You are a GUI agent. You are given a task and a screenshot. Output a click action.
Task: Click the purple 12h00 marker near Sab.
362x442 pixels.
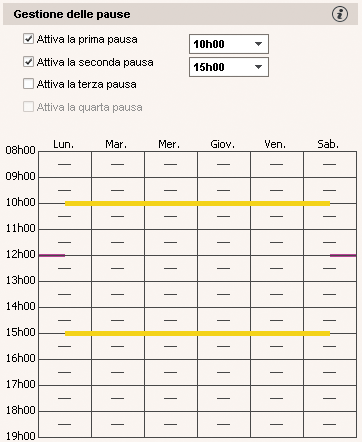tap(343, 255)
